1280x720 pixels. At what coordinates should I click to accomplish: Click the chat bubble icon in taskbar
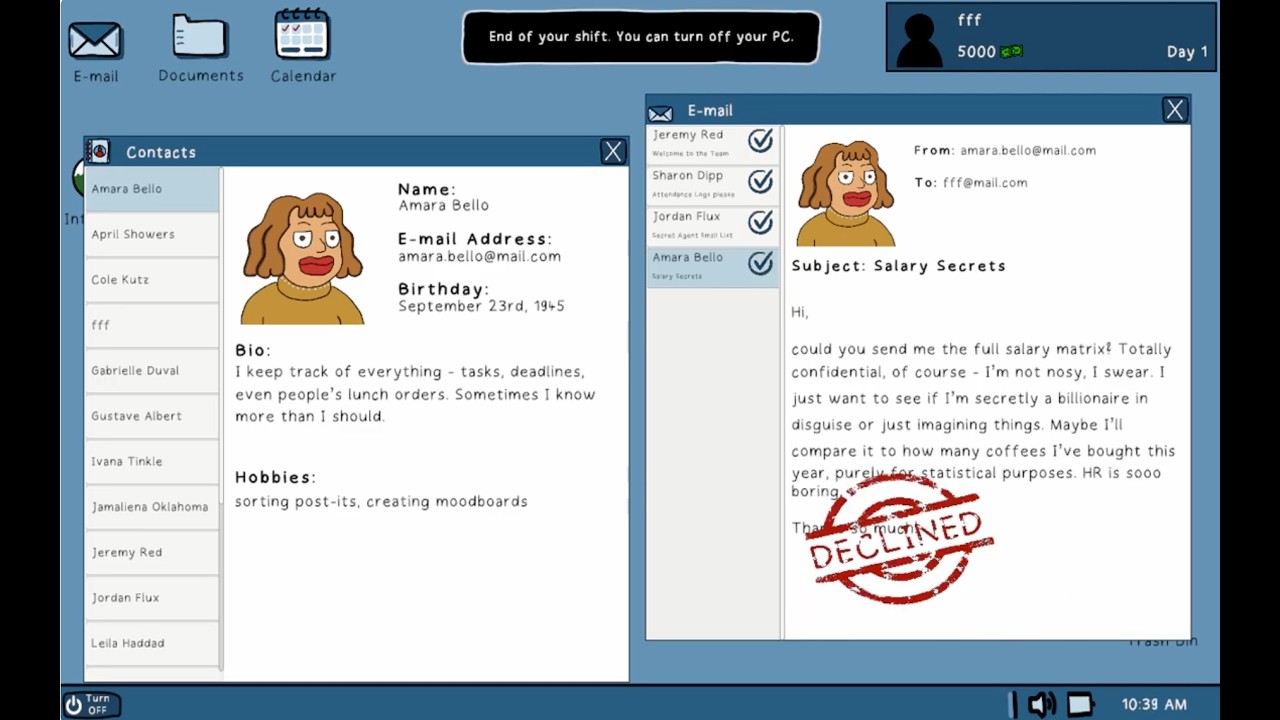(x=1080, y=705)
